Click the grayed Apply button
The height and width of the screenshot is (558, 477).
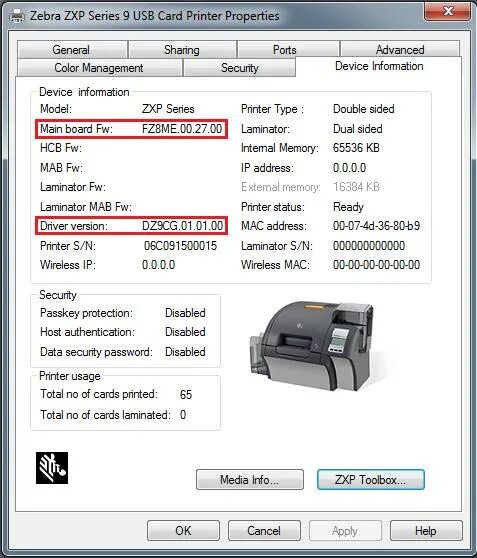[x=345, y=531]
